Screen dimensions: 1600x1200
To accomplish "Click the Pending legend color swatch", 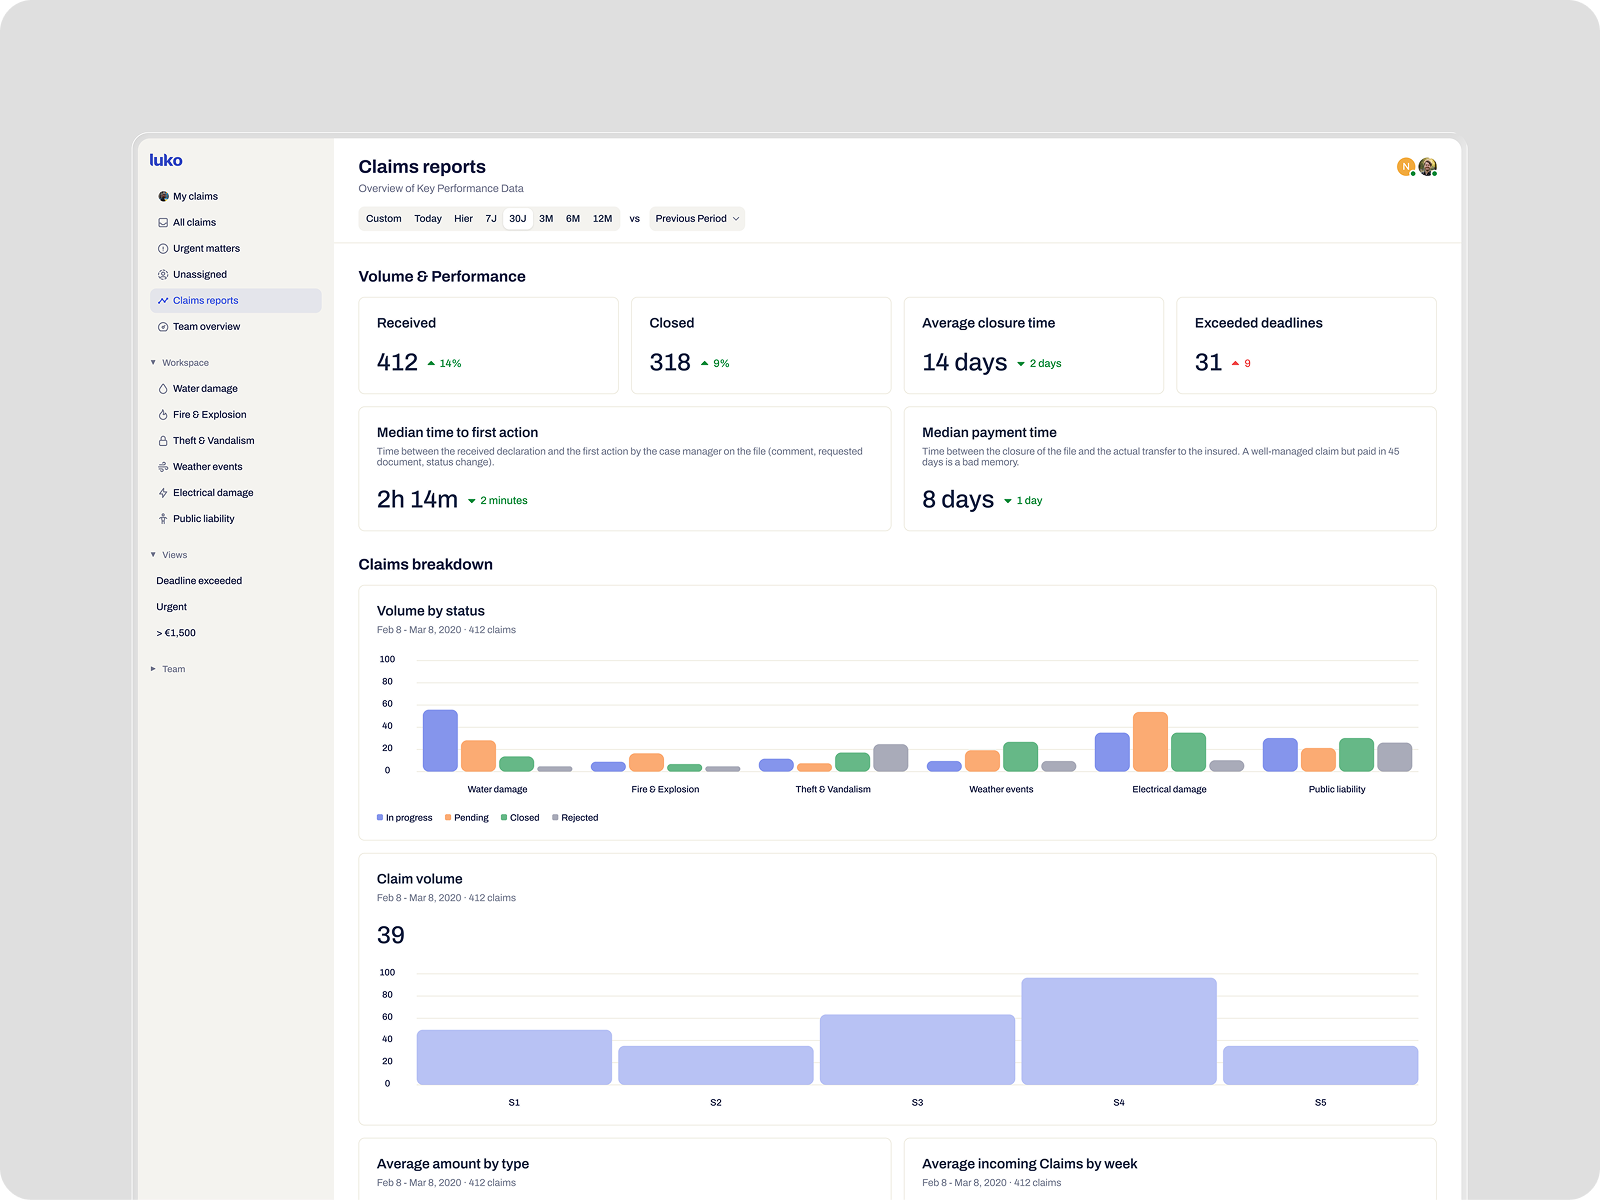I will (448, 818).
